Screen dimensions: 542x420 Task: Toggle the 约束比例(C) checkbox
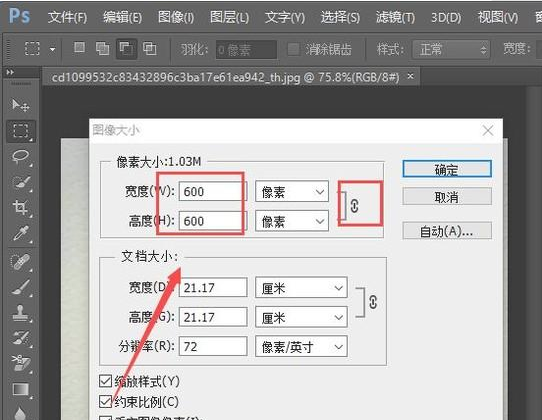(x=105, y=401)
